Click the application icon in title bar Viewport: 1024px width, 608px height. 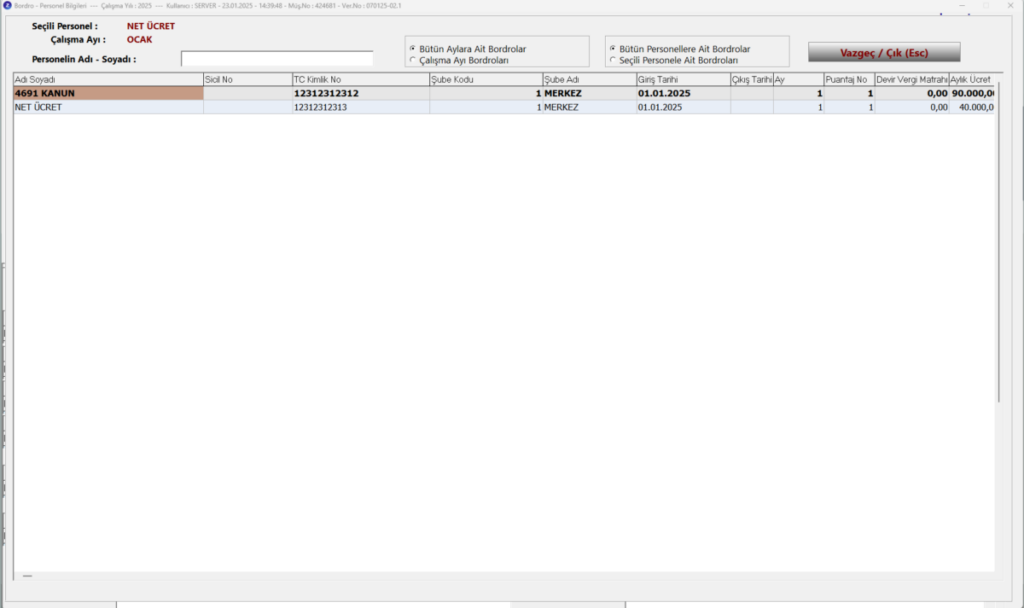click(x=7, y=5)
